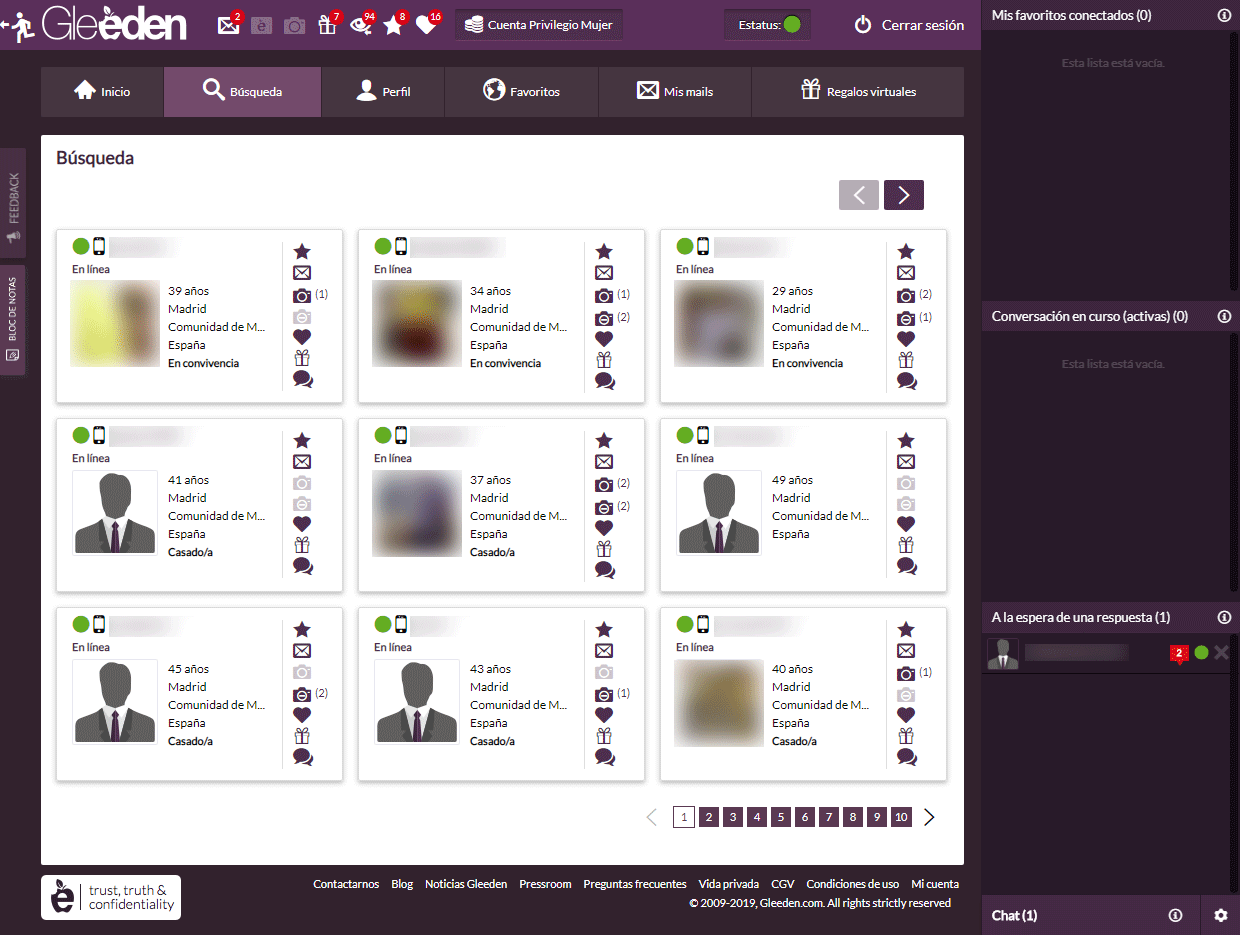Toggle the green Estatus indicator
This screenshot has width=1240, height=935.
pyautogui.click(x=792, y=25)
